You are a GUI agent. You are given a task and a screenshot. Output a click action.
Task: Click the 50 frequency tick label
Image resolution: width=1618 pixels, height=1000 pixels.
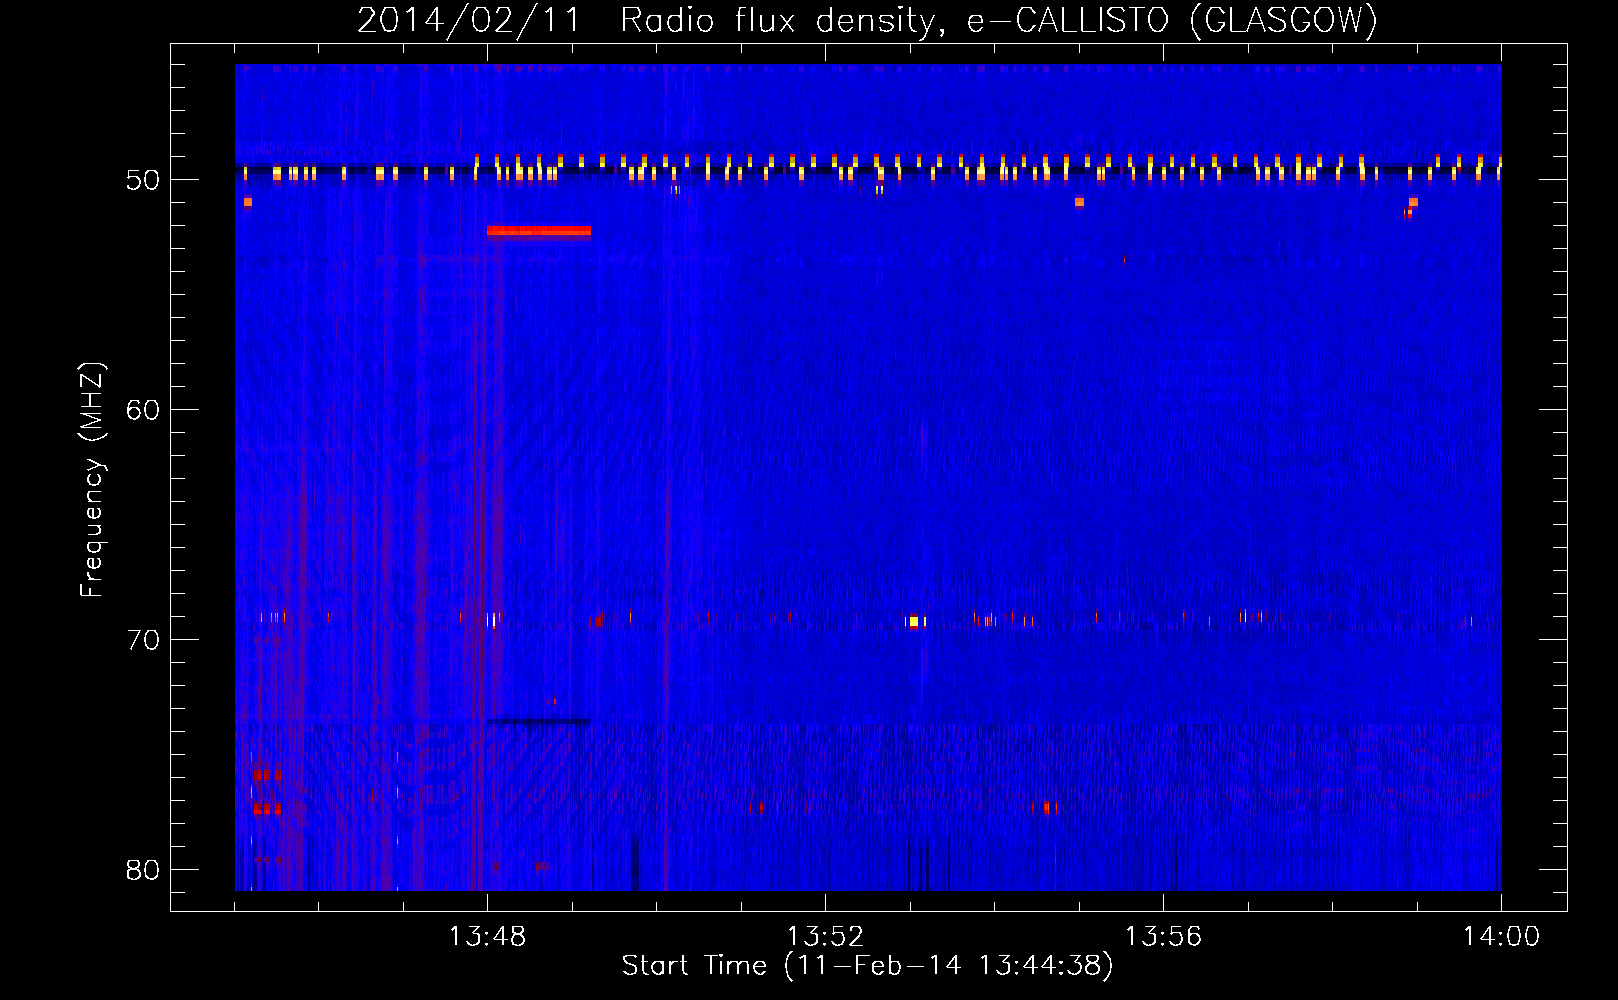pos(143,181)
